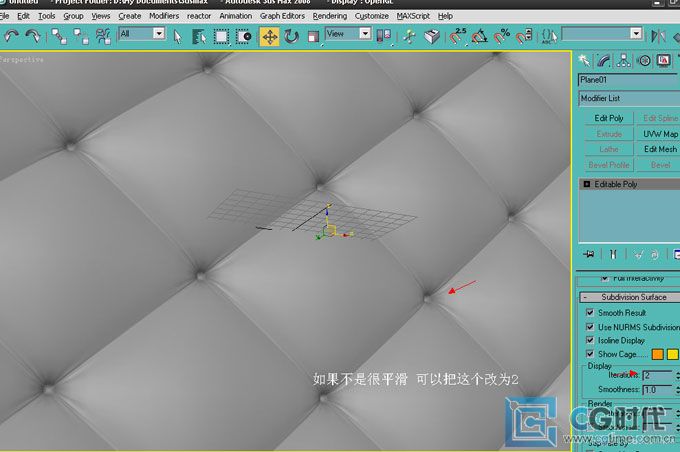Click the Display Smoothness value field

(x=657, y=390)
